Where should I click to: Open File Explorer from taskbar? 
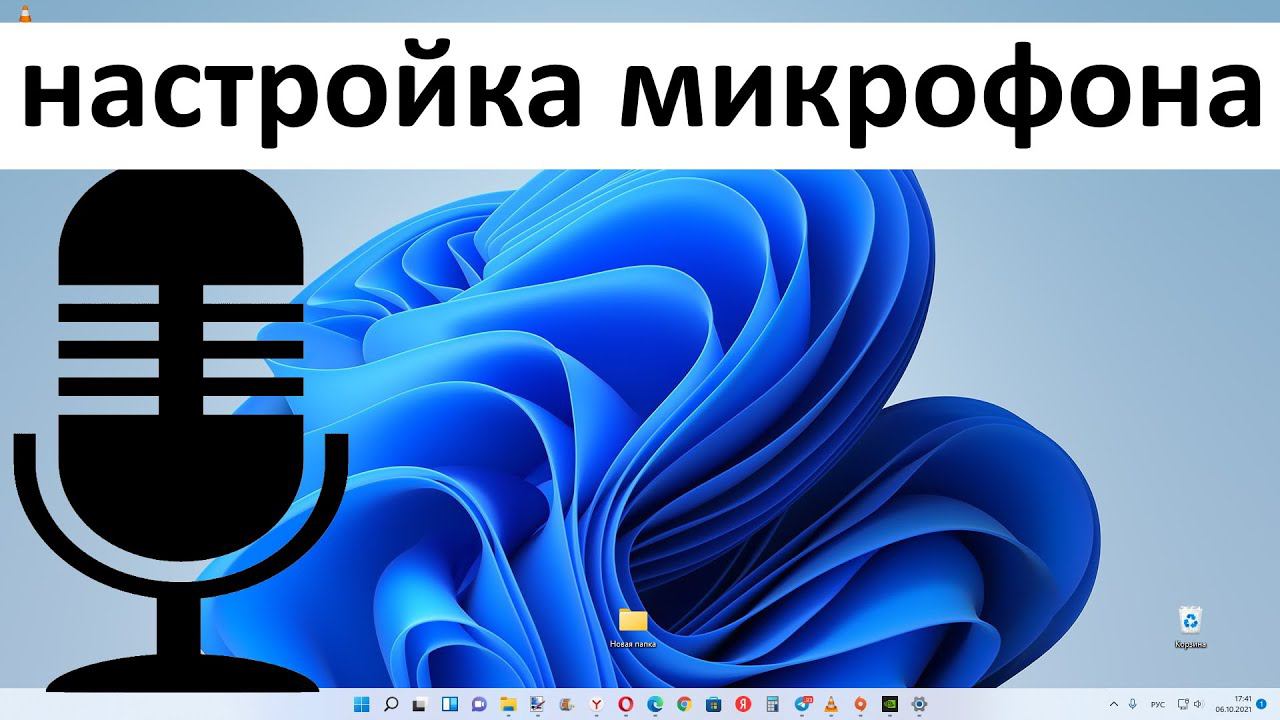click(x=508, y=704)
